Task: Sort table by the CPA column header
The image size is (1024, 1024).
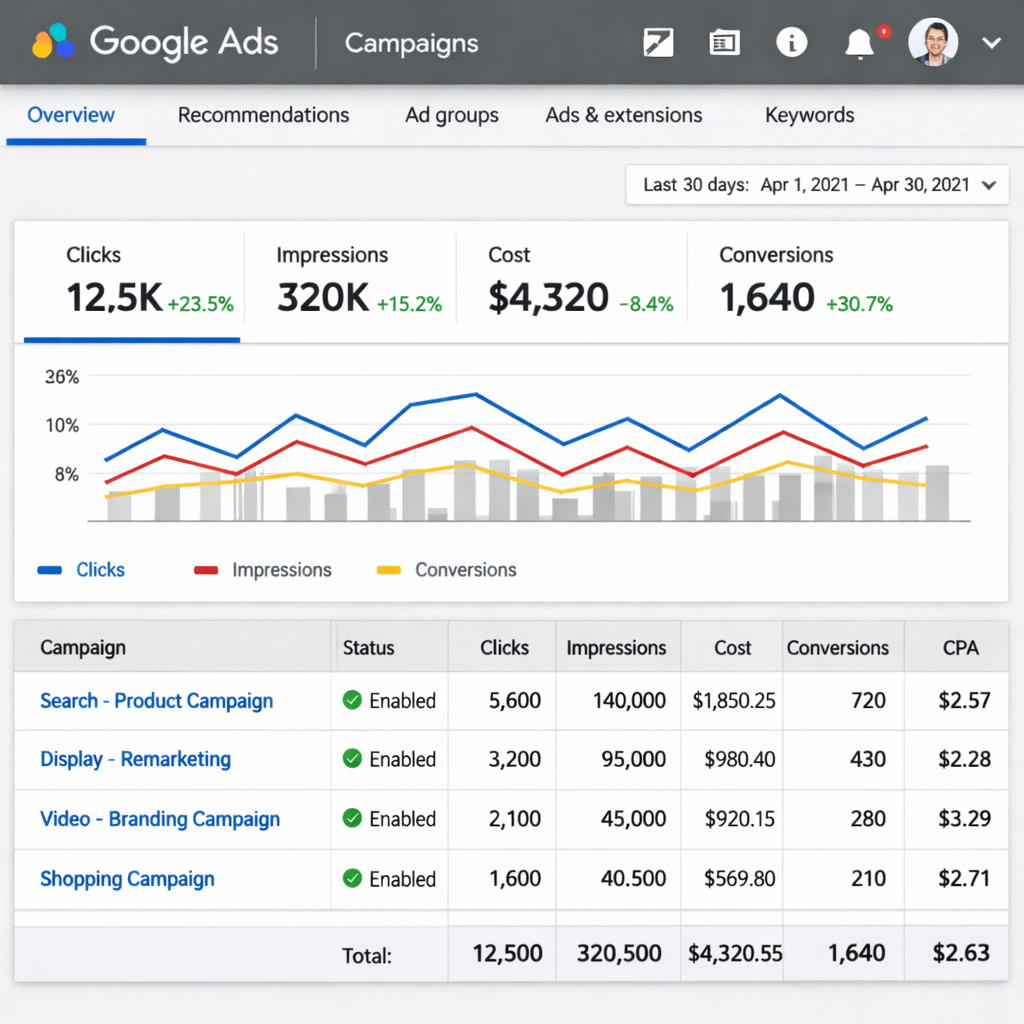Action: (960, 648)
